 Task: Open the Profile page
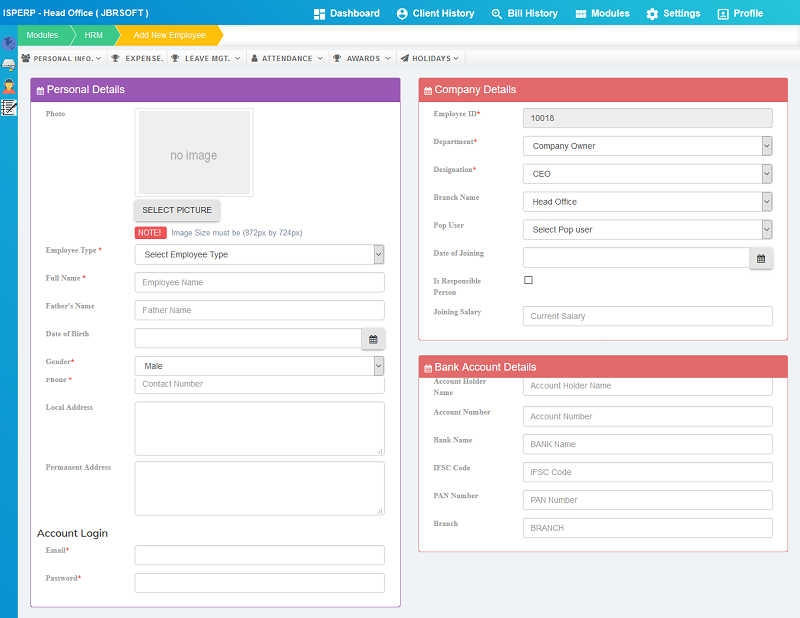740,13
